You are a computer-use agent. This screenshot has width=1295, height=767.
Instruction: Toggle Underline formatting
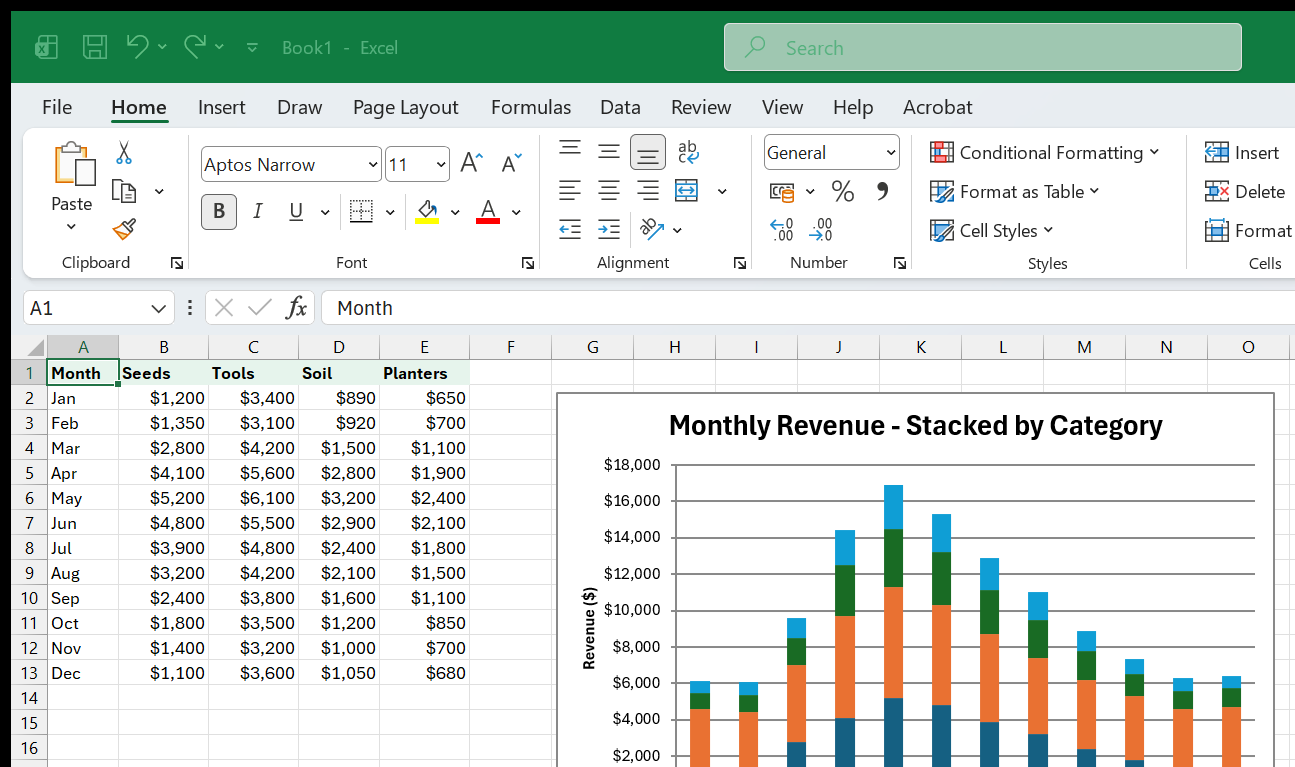(x=296, y=211)
